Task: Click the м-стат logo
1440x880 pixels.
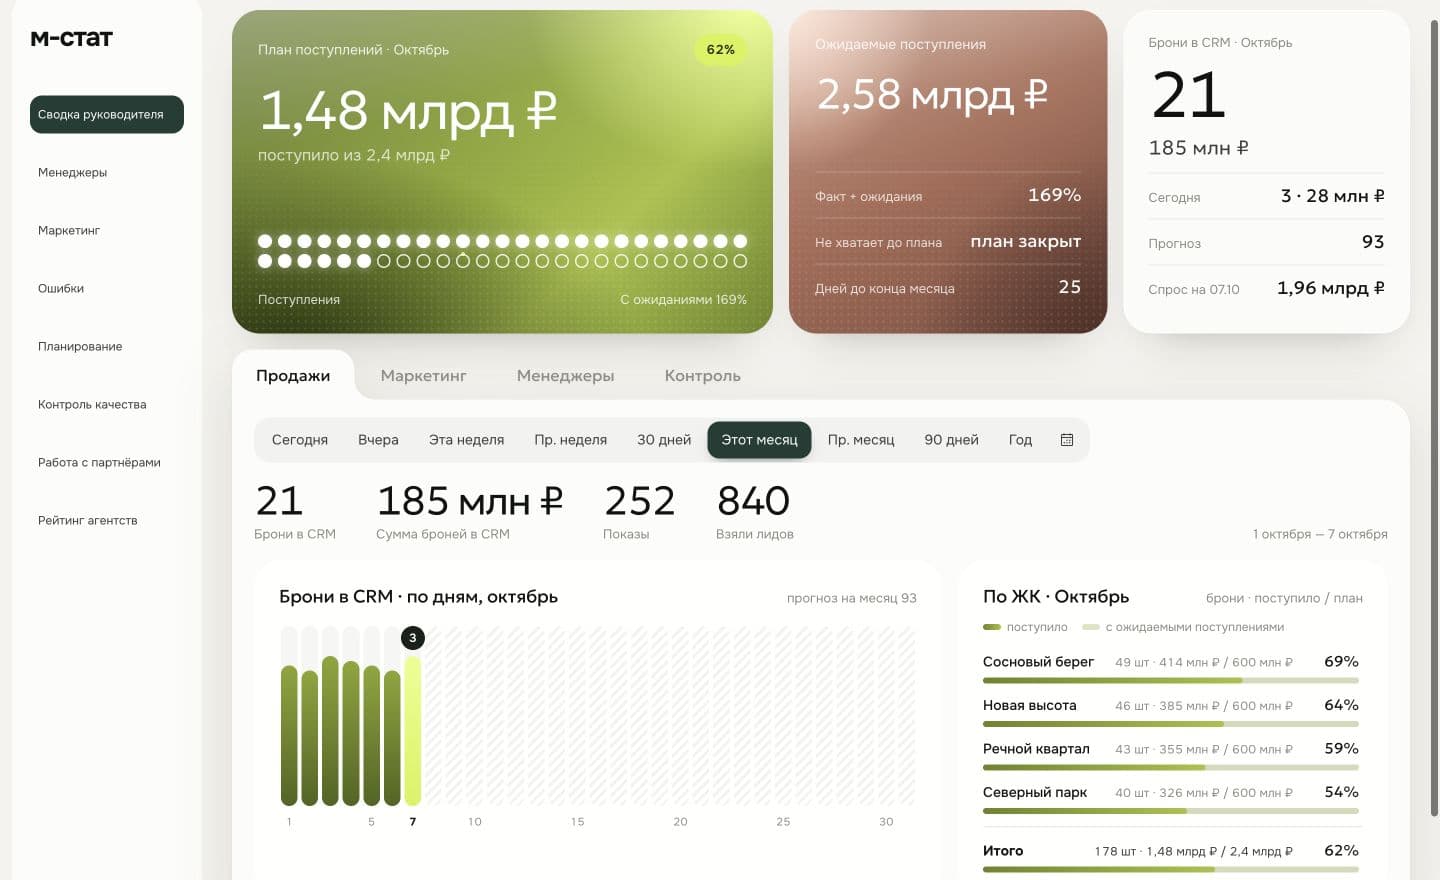Action: point(72,38)
